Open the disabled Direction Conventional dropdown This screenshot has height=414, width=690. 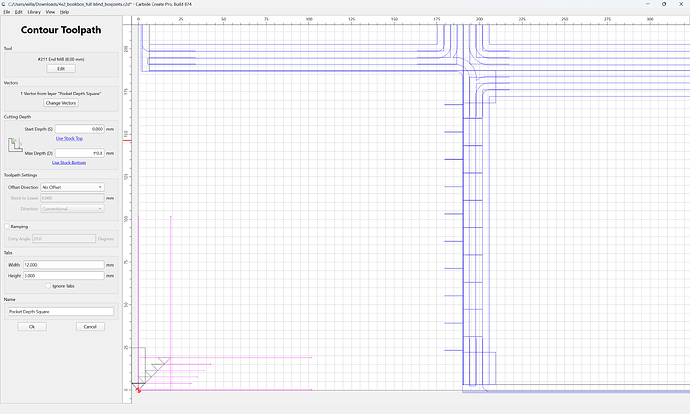(73, 209)
